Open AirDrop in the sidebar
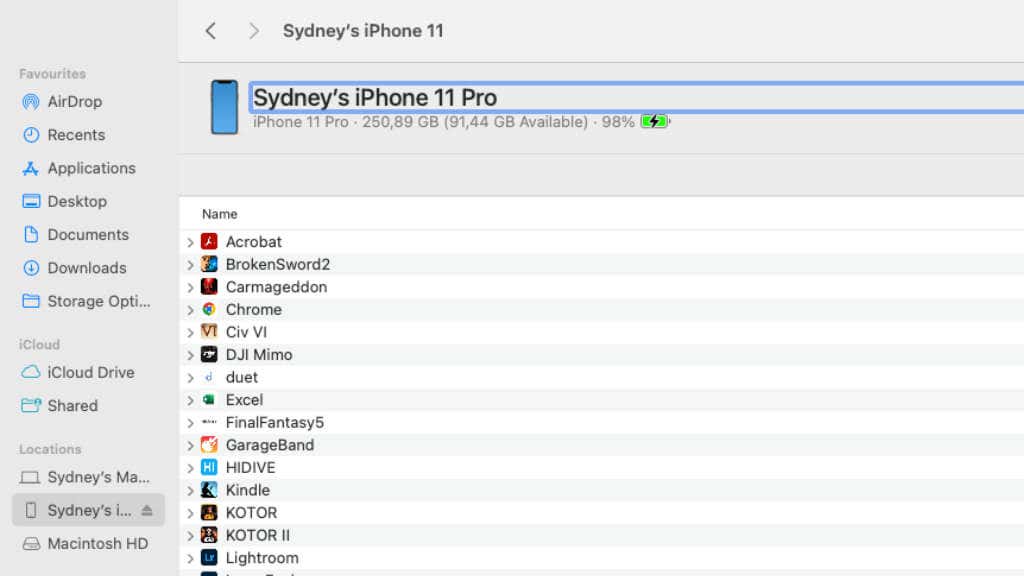The width and height of the screenshot is (1024, 576). click(74, 102)
